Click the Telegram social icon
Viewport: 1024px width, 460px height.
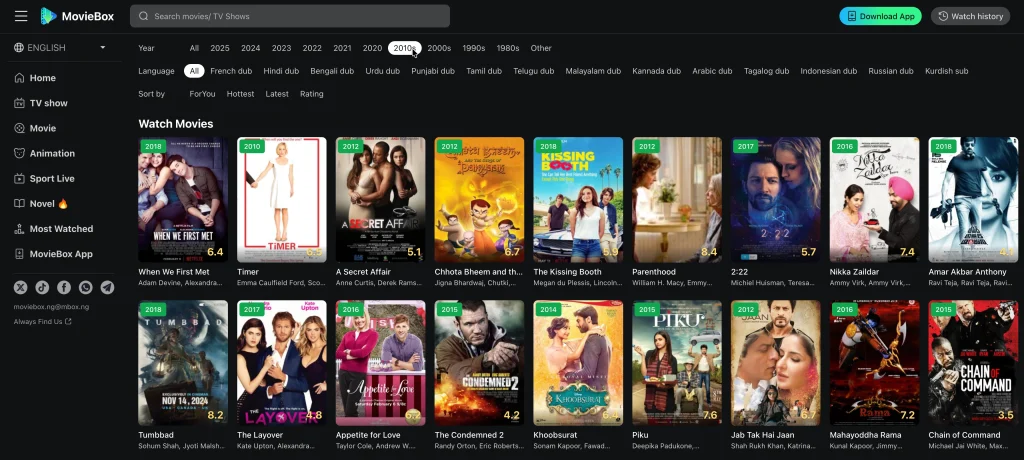107,287
